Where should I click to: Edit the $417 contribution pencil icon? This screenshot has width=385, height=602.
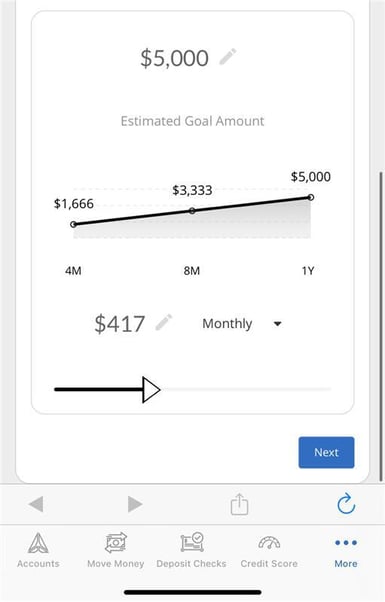tap(164, 322)
